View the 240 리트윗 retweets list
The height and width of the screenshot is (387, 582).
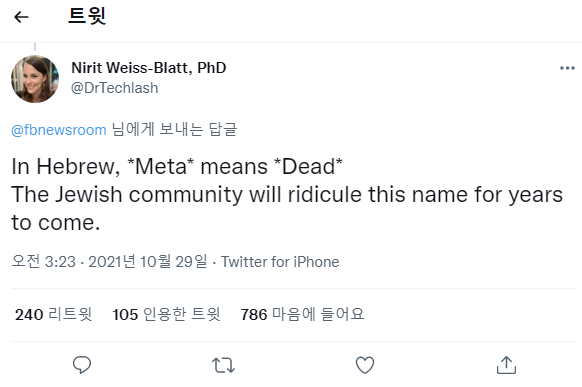point(53,314)
